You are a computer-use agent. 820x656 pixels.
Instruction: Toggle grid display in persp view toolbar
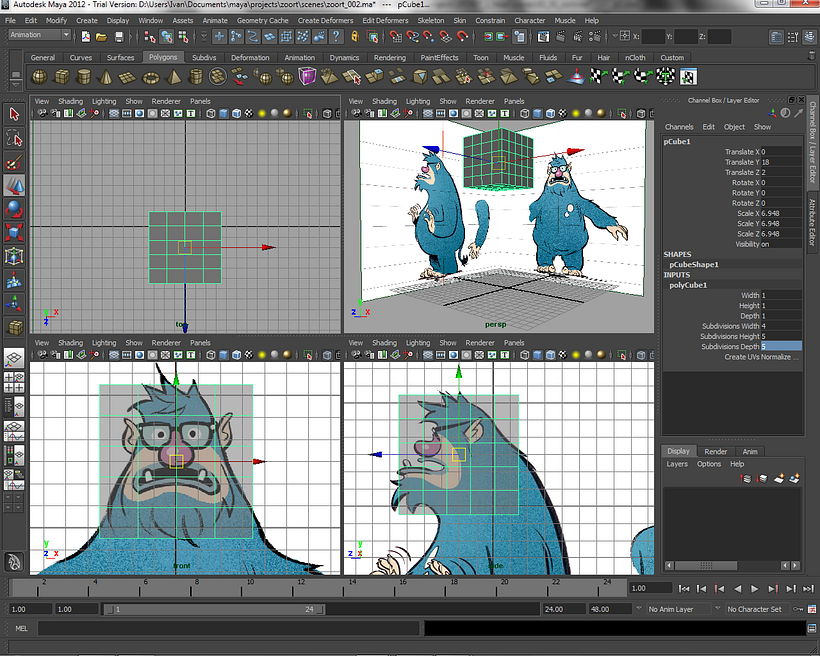pos(428,114)
